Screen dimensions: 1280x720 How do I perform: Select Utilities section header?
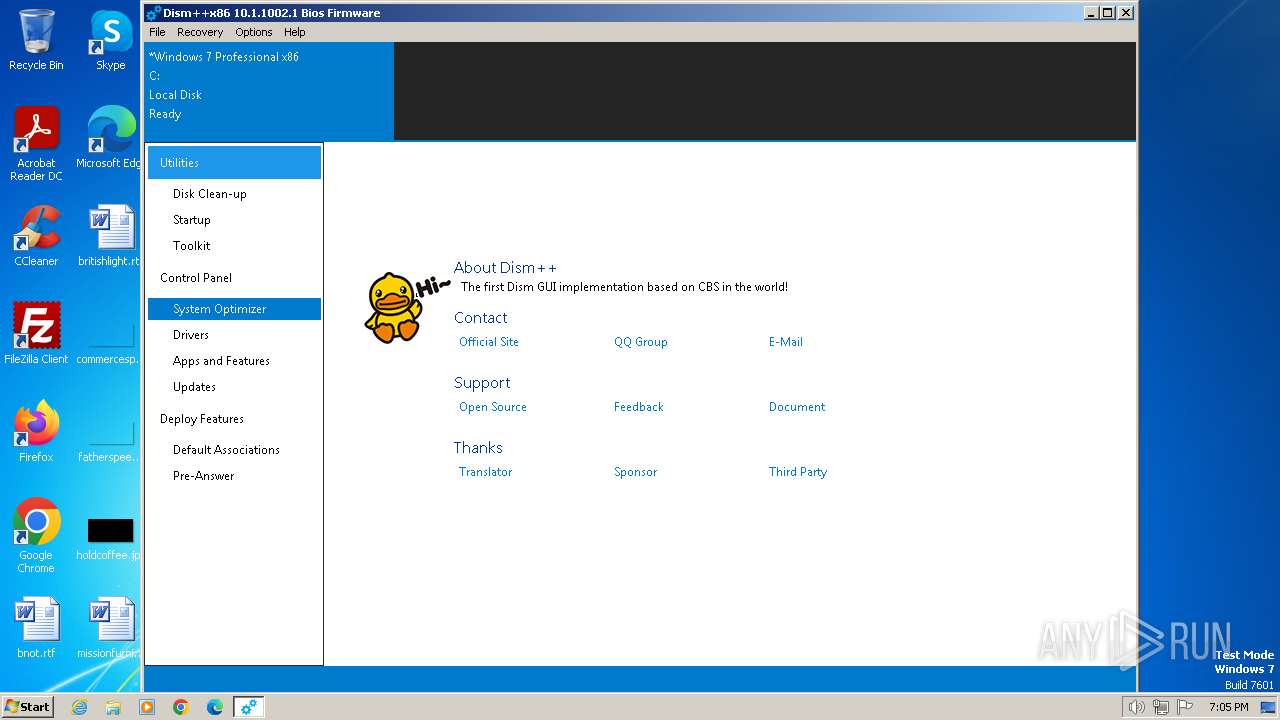pos(234,162)
